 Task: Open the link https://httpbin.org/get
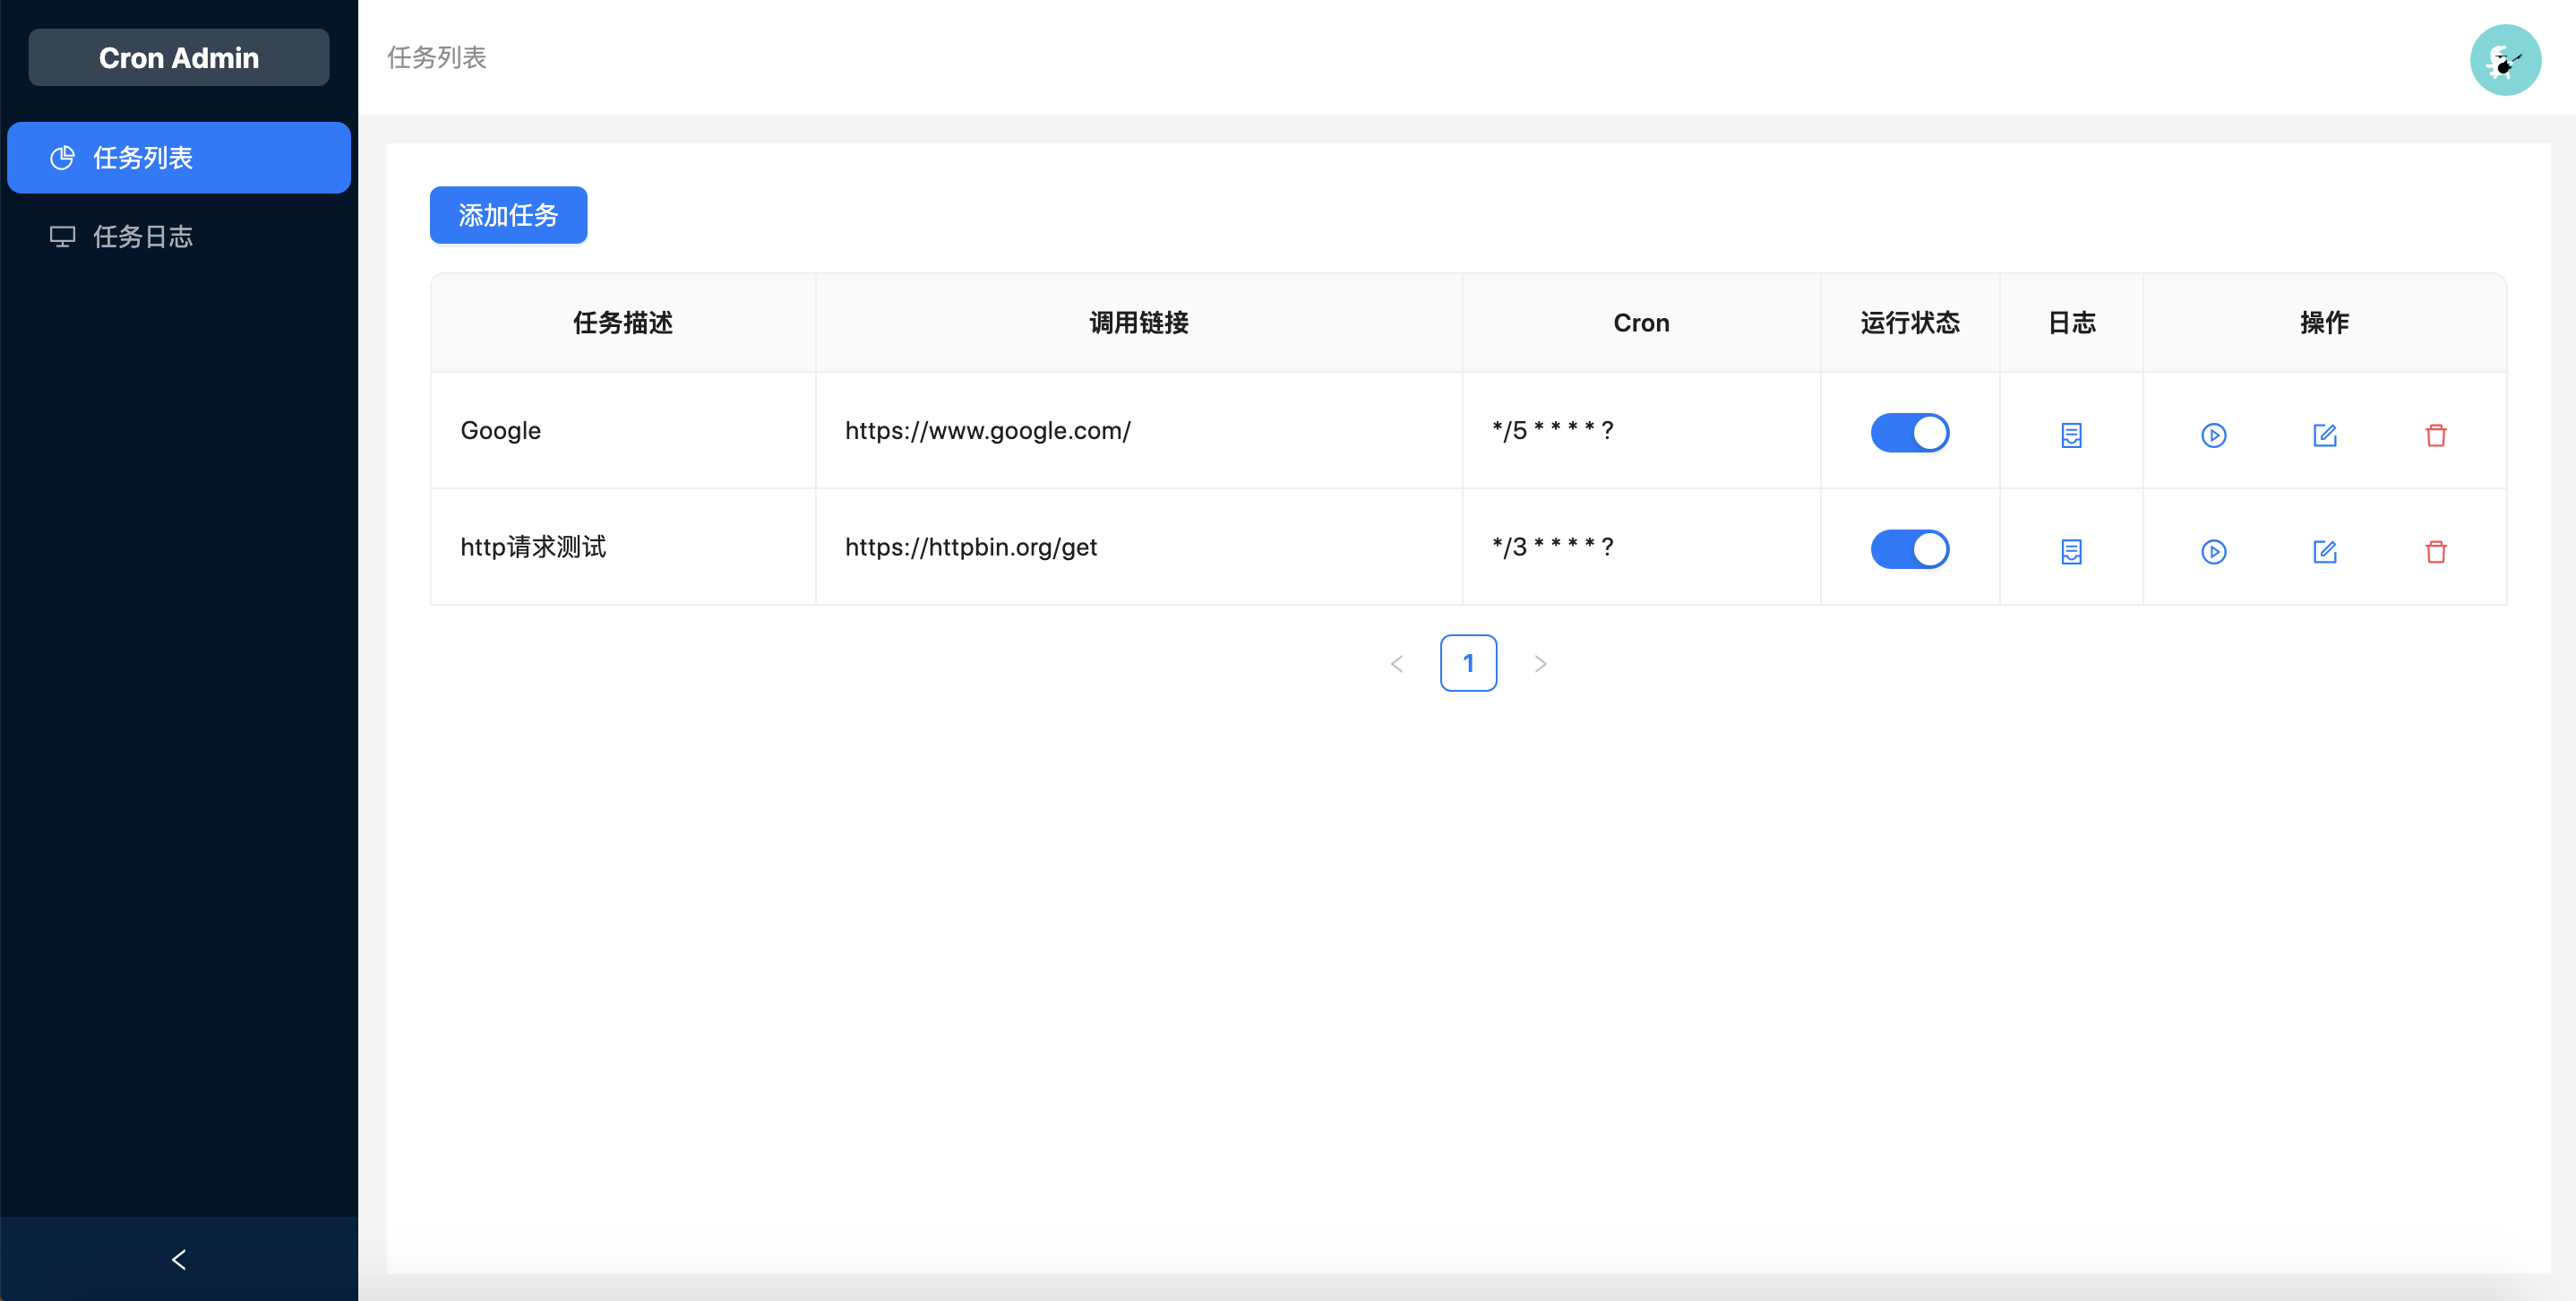tap(971, 546)
